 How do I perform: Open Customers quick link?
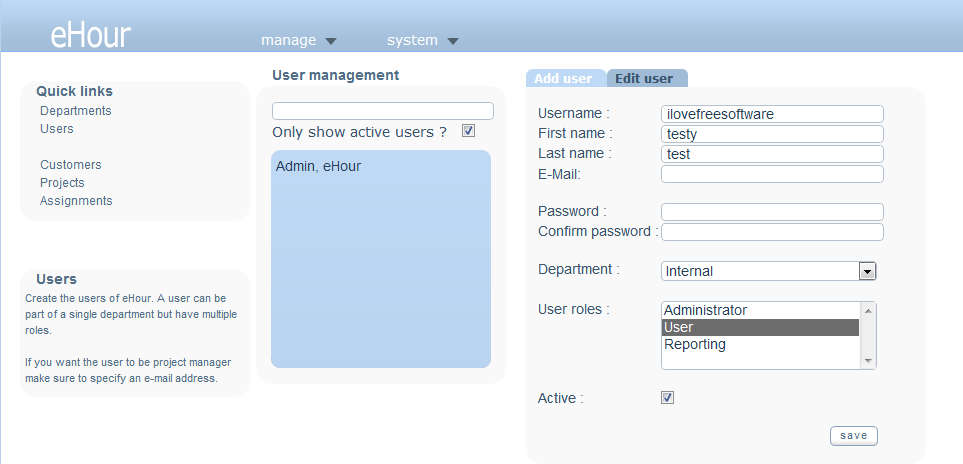[x=71, y=165]
